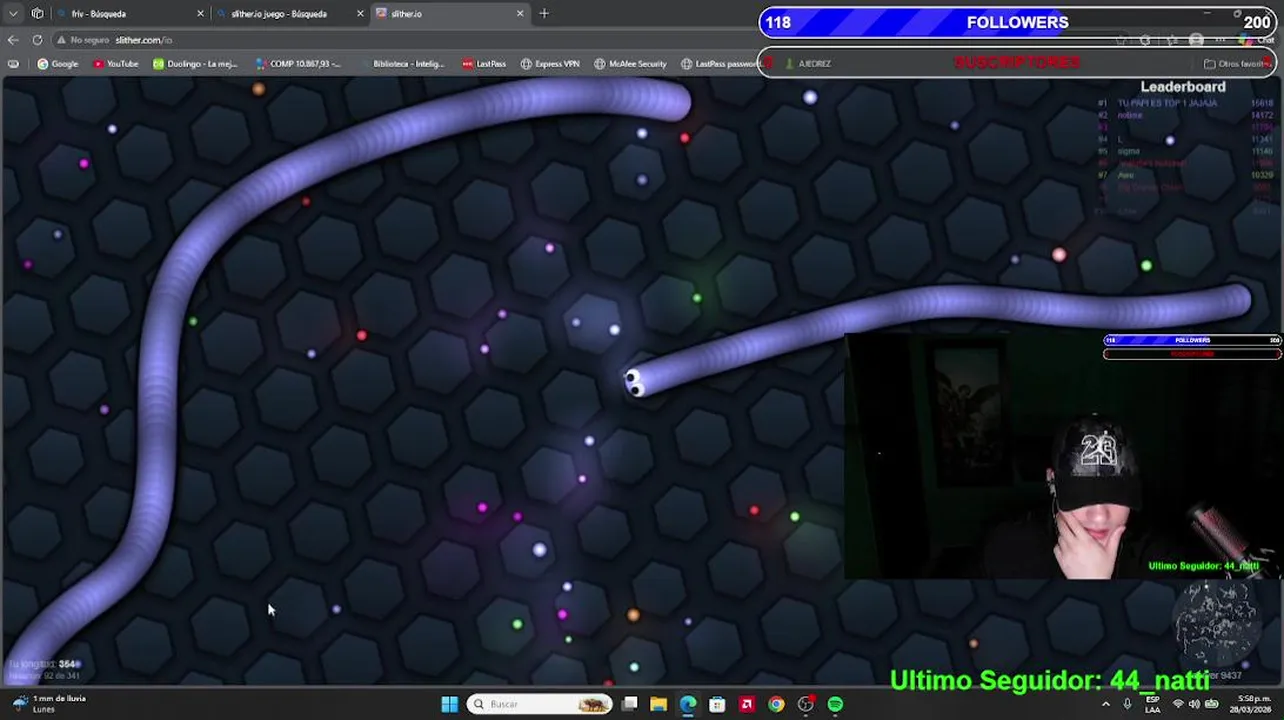Show hidden system tray icons
The image size is (1284, 720).
click(1106, 704)
